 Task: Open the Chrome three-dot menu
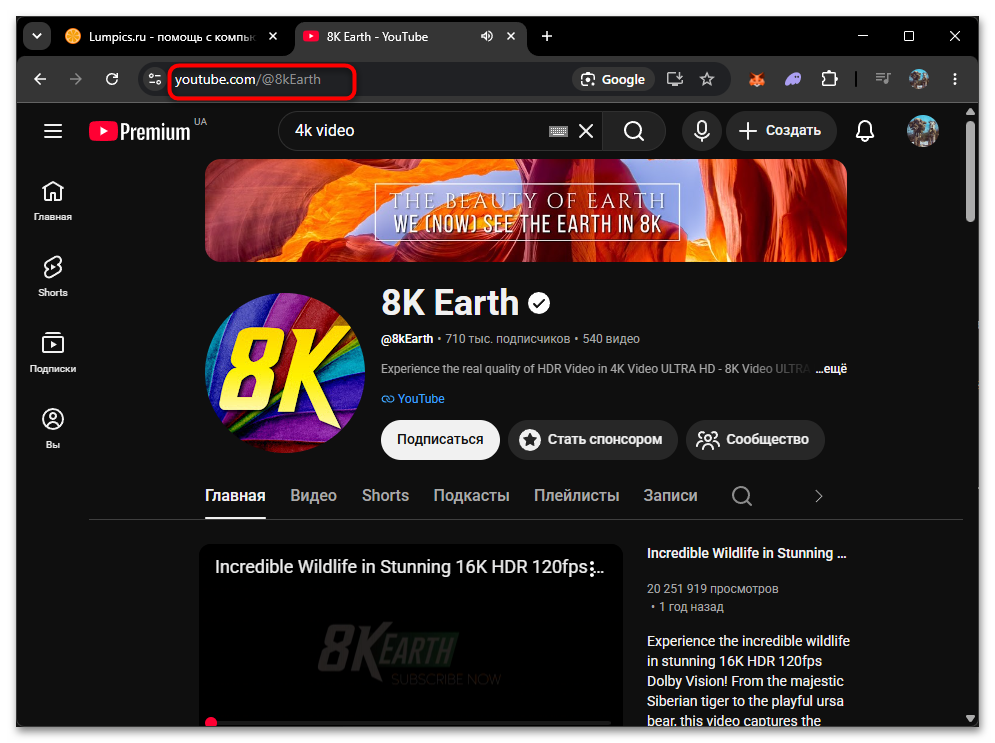[x=955, y=79]
